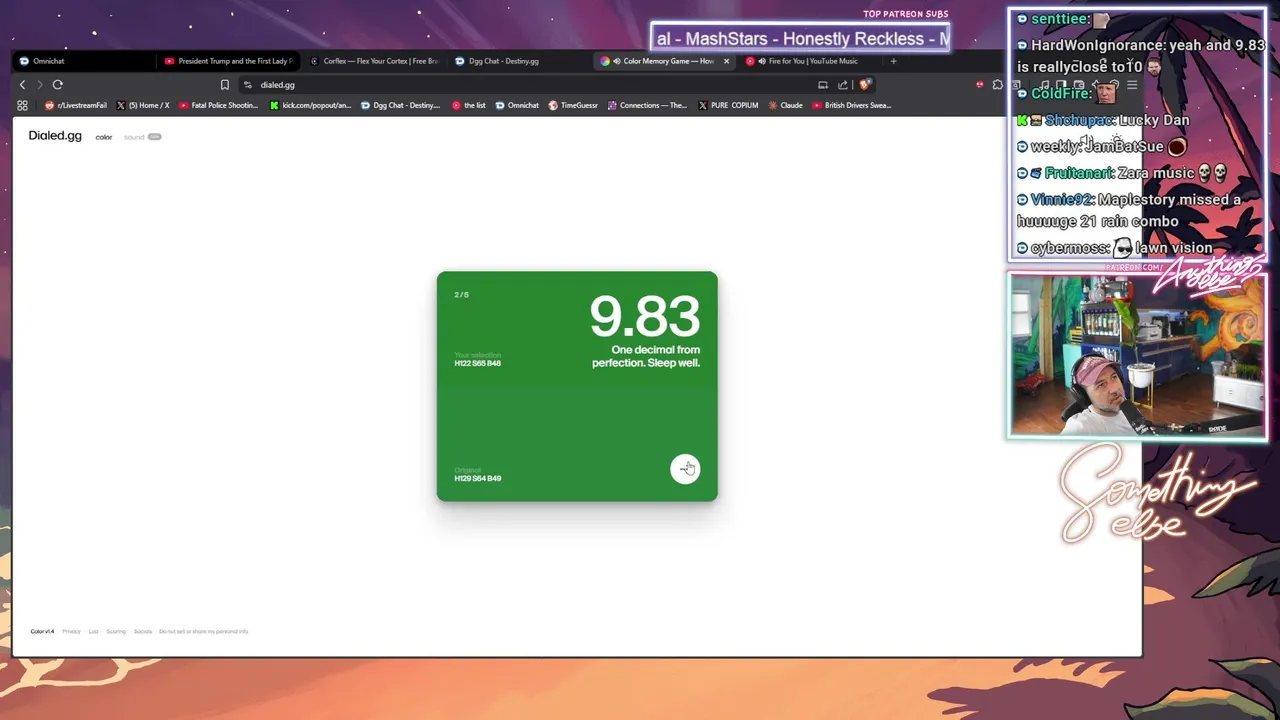
Task: Open the PURE COPIUM bookmark
Action: pos(728,105)
